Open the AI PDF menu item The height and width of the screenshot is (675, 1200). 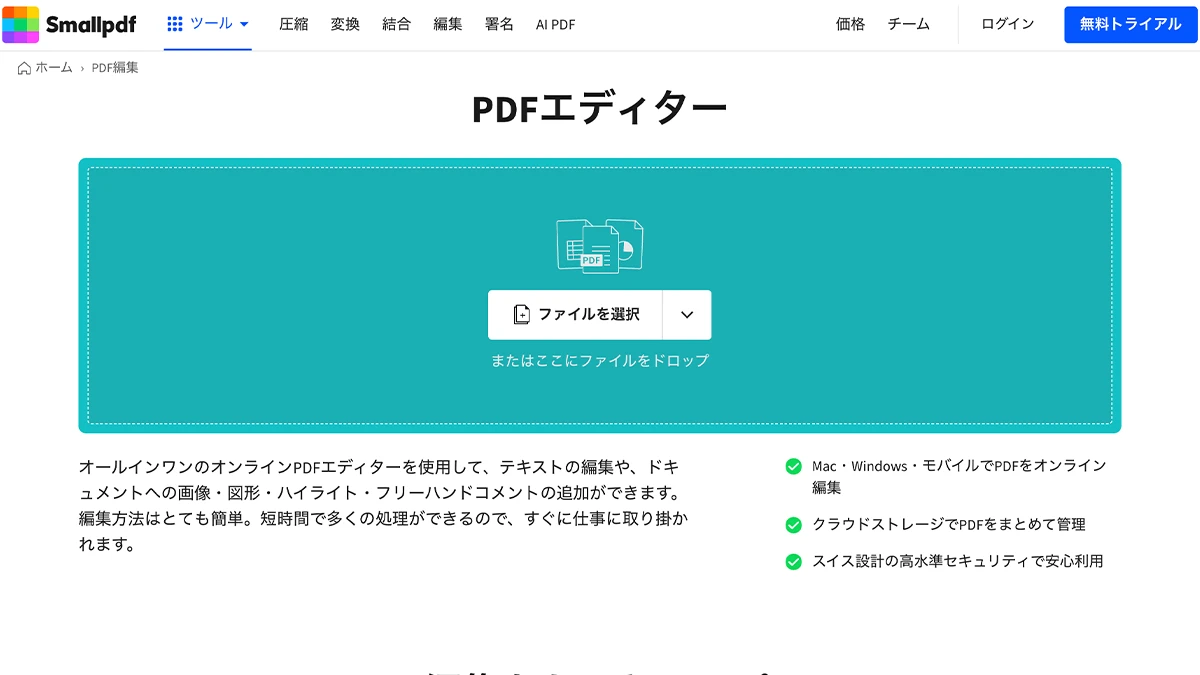556,24
